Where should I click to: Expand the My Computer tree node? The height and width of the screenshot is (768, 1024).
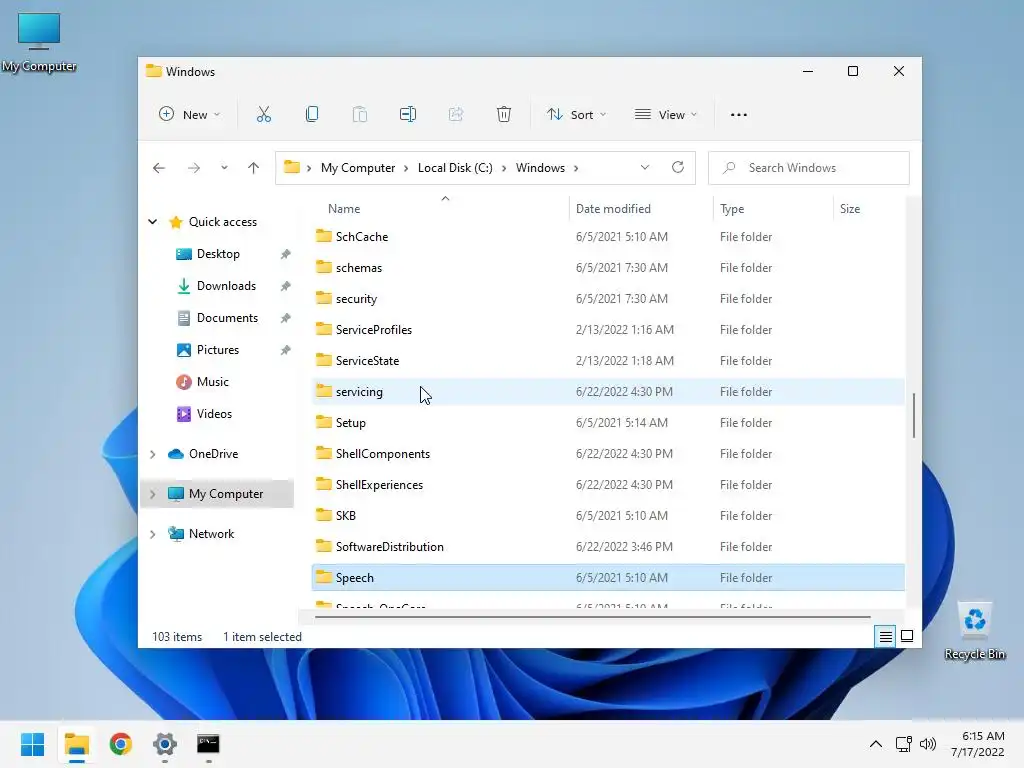point(153,494)
